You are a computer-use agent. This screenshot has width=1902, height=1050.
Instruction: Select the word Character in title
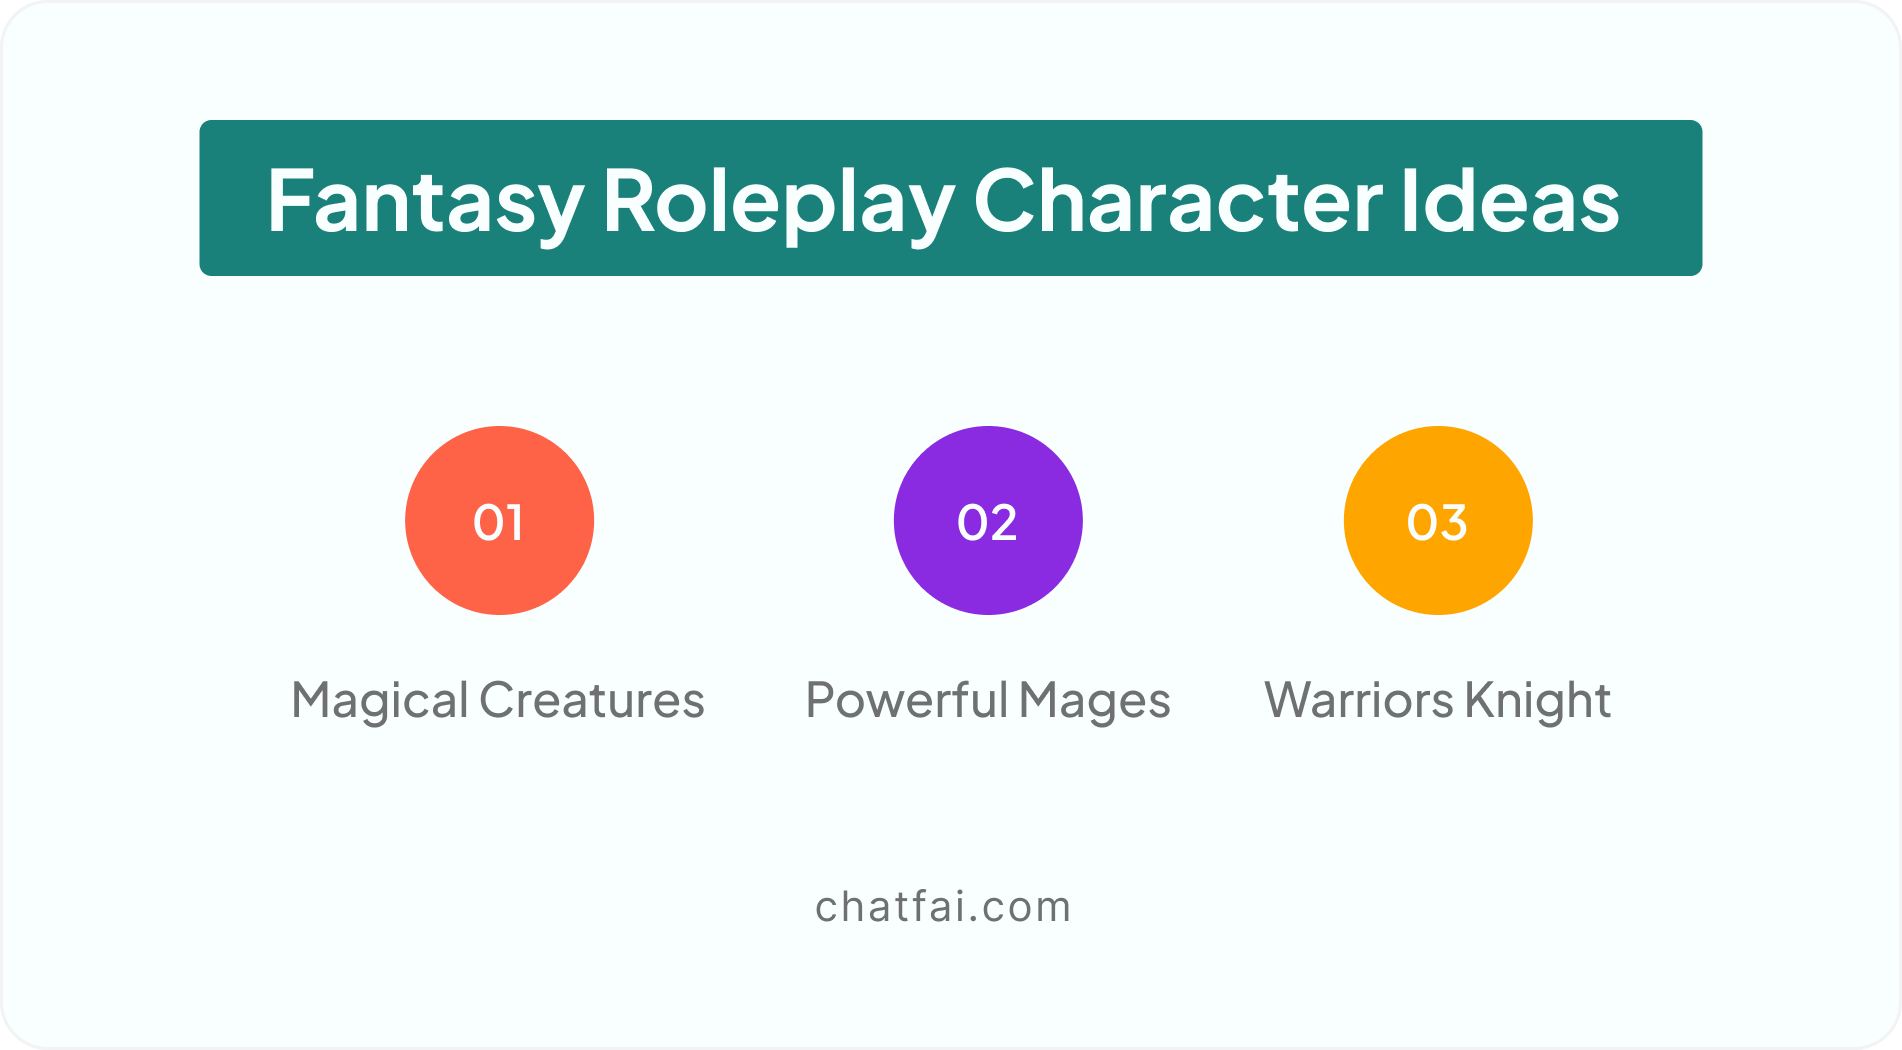tap(1178, 202)
